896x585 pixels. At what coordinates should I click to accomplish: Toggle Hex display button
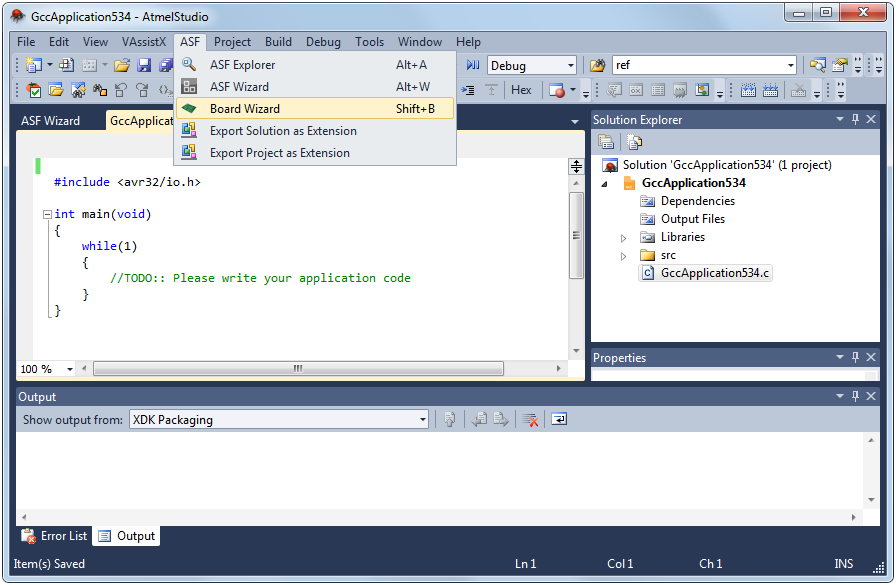(521, 90)
